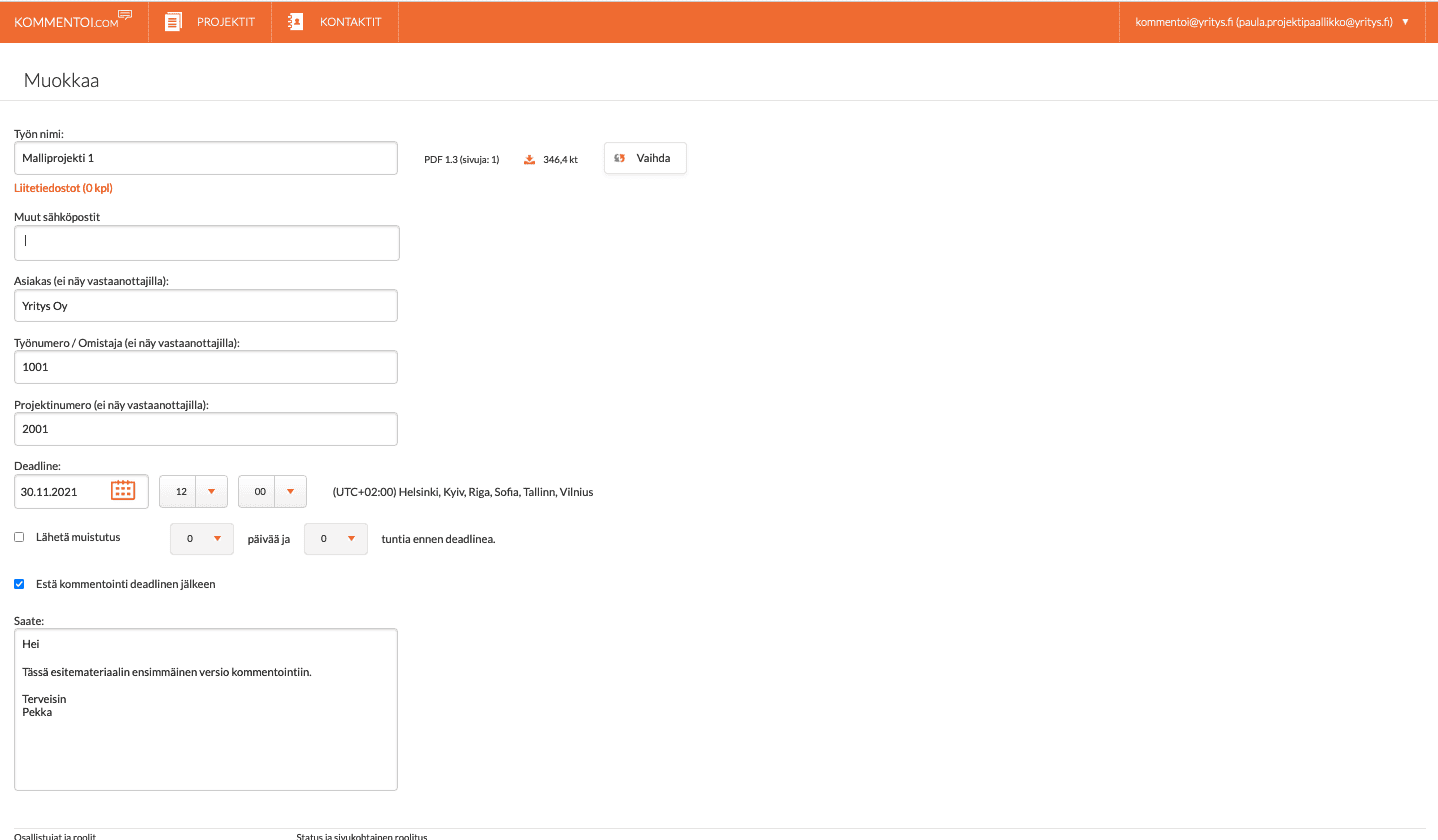Click the PDF download arrow icon

coord(530,159)
